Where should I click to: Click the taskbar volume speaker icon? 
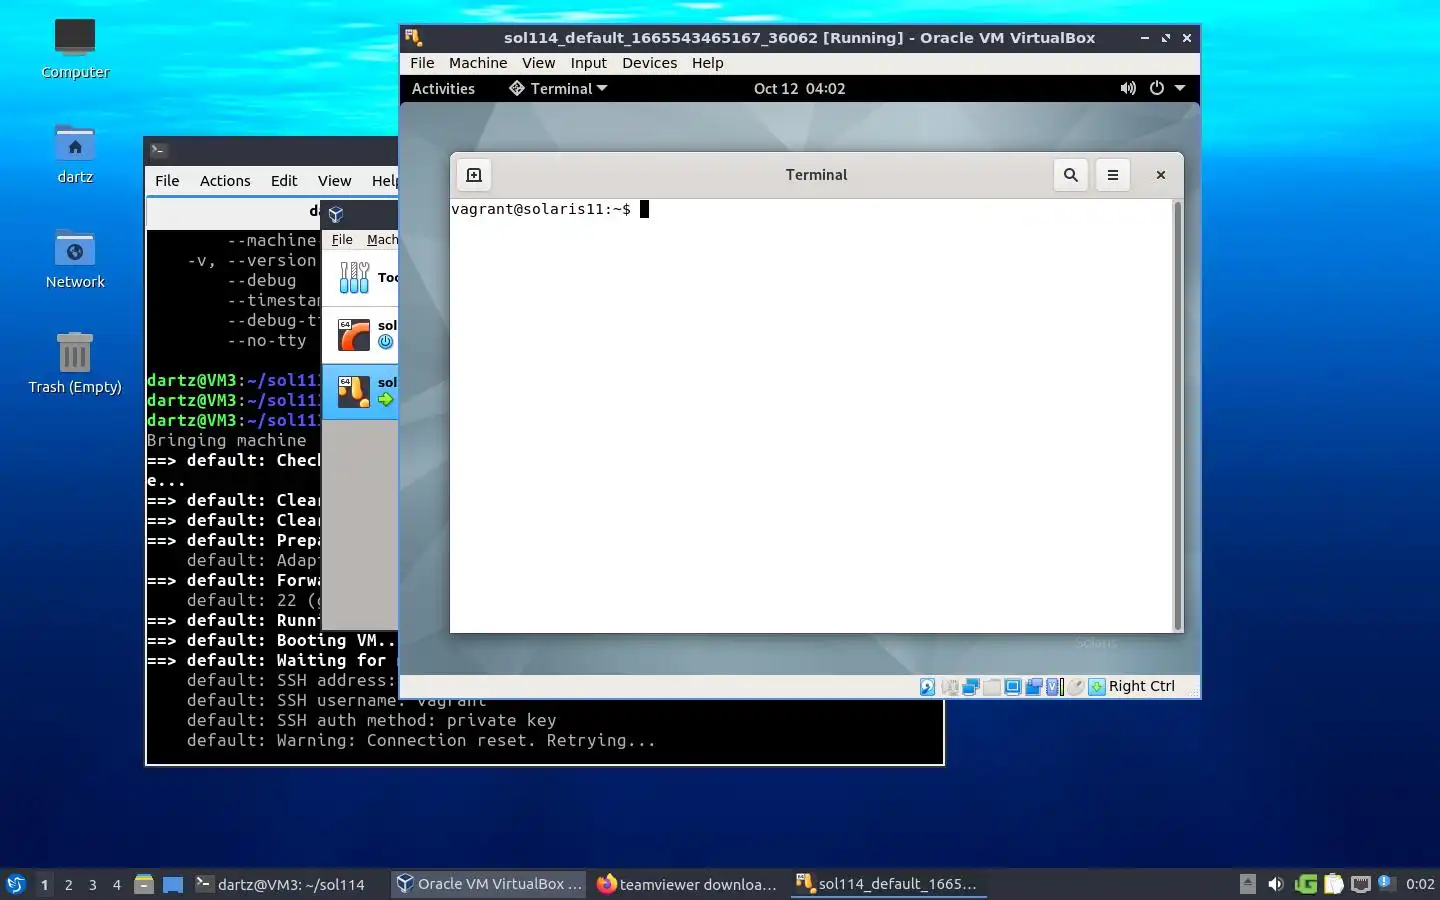click(1275, 884)
